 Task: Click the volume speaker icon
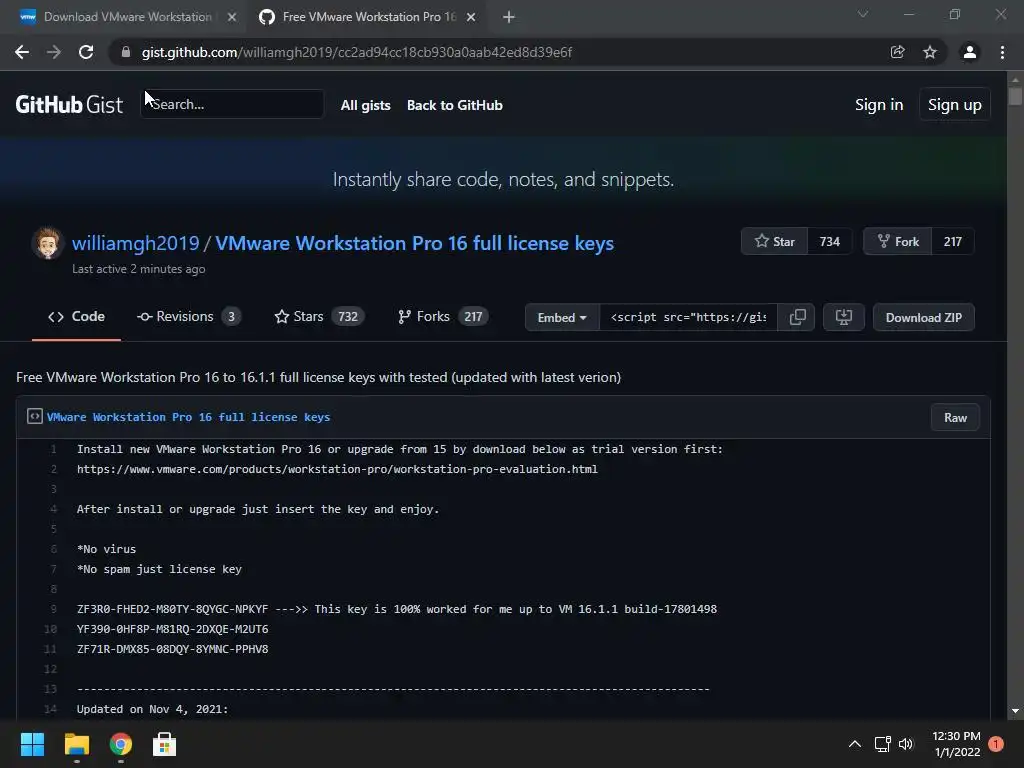tap(906, 744)
